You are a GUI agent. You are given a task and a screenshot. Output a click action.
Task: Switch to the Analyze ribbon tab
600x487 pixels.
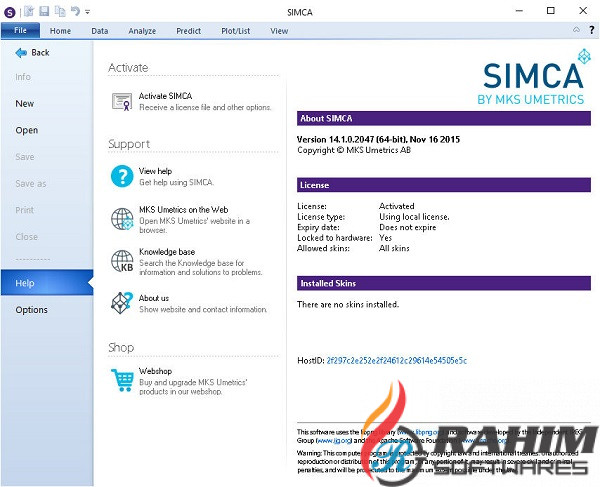coord(142,31)
